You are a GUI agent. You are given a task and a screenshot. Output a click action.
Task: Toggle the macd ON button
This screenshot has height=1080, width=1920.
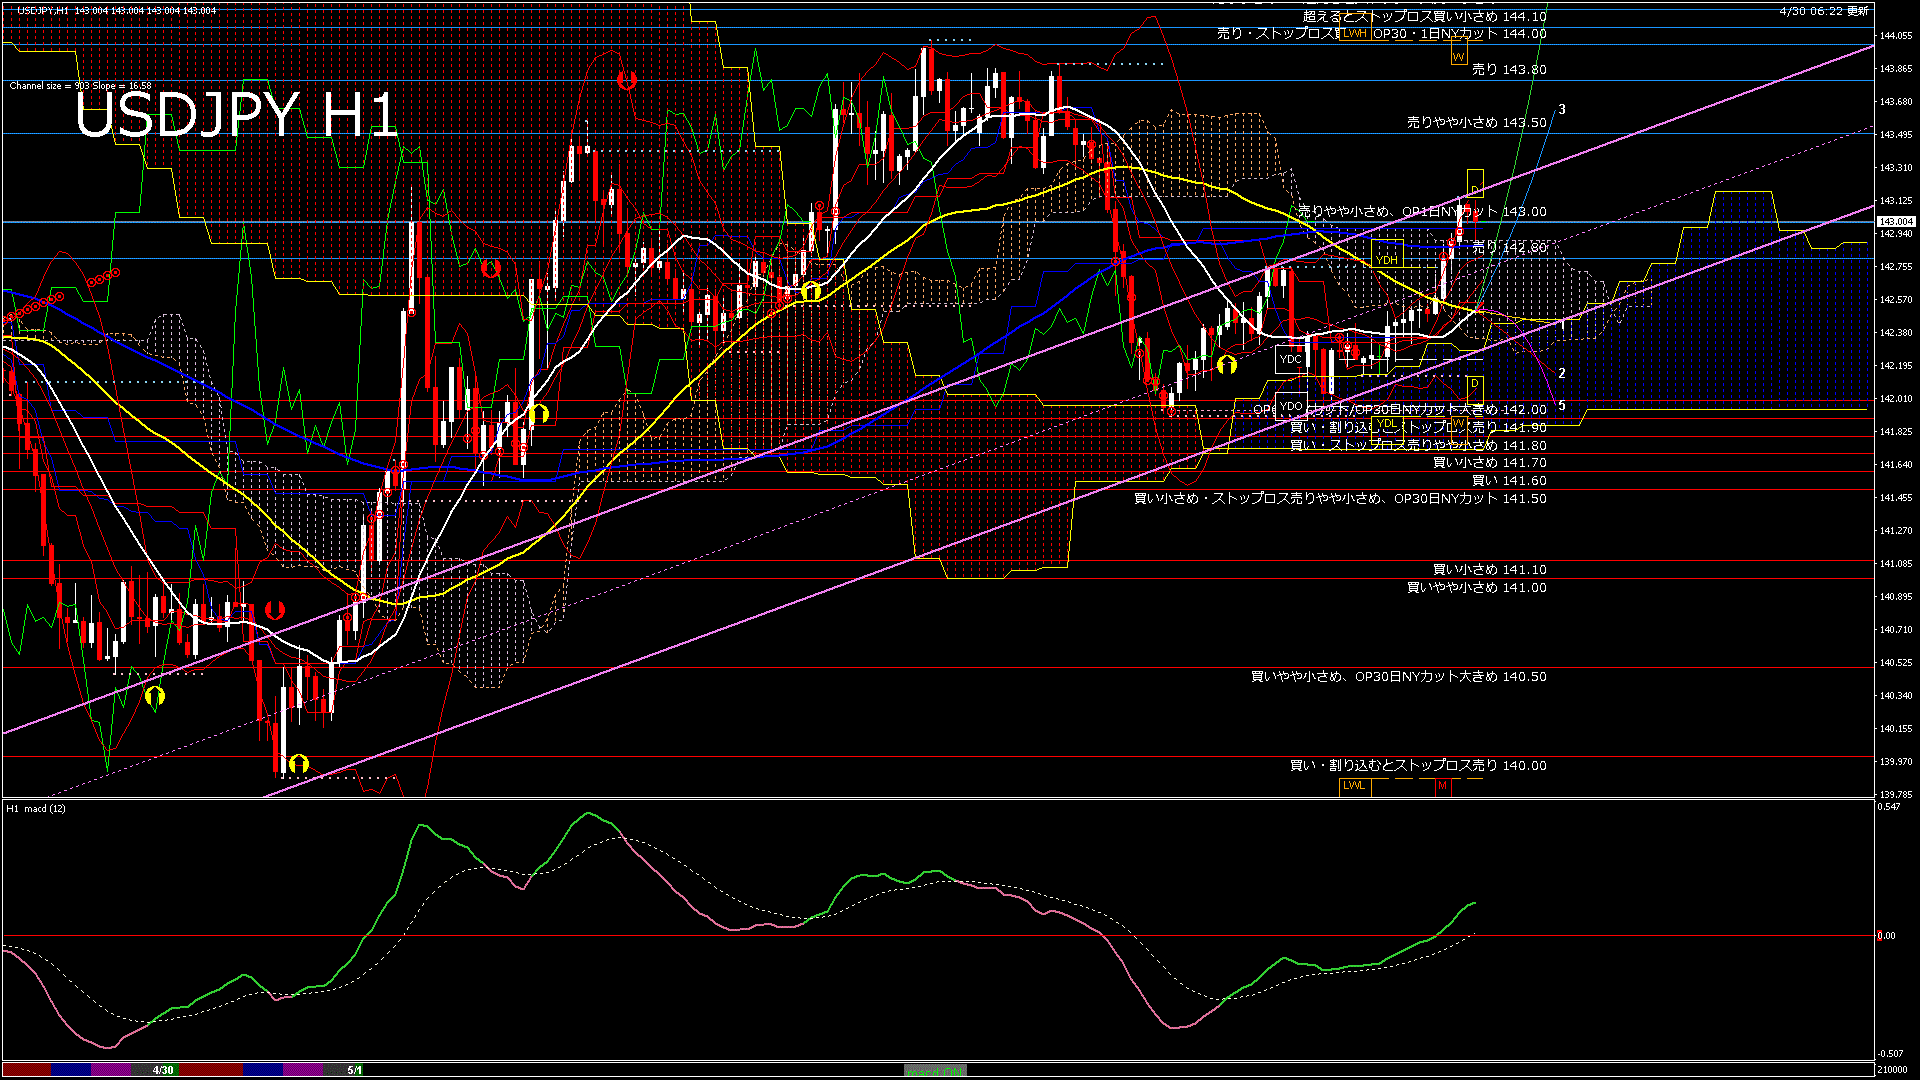pos(935,1071)
